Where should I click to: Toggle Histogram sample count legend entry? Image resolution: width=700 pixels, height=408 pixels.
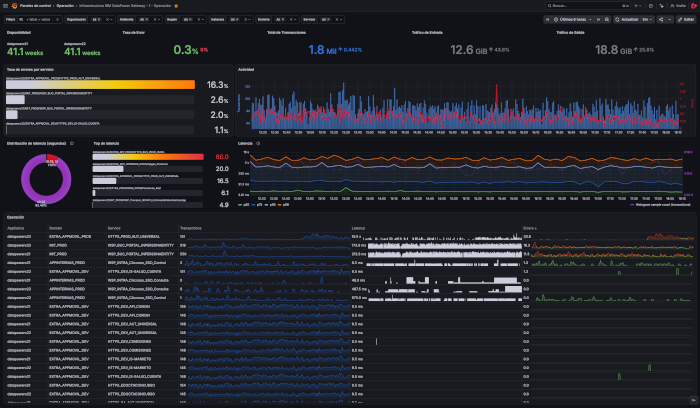pos(660,205)
